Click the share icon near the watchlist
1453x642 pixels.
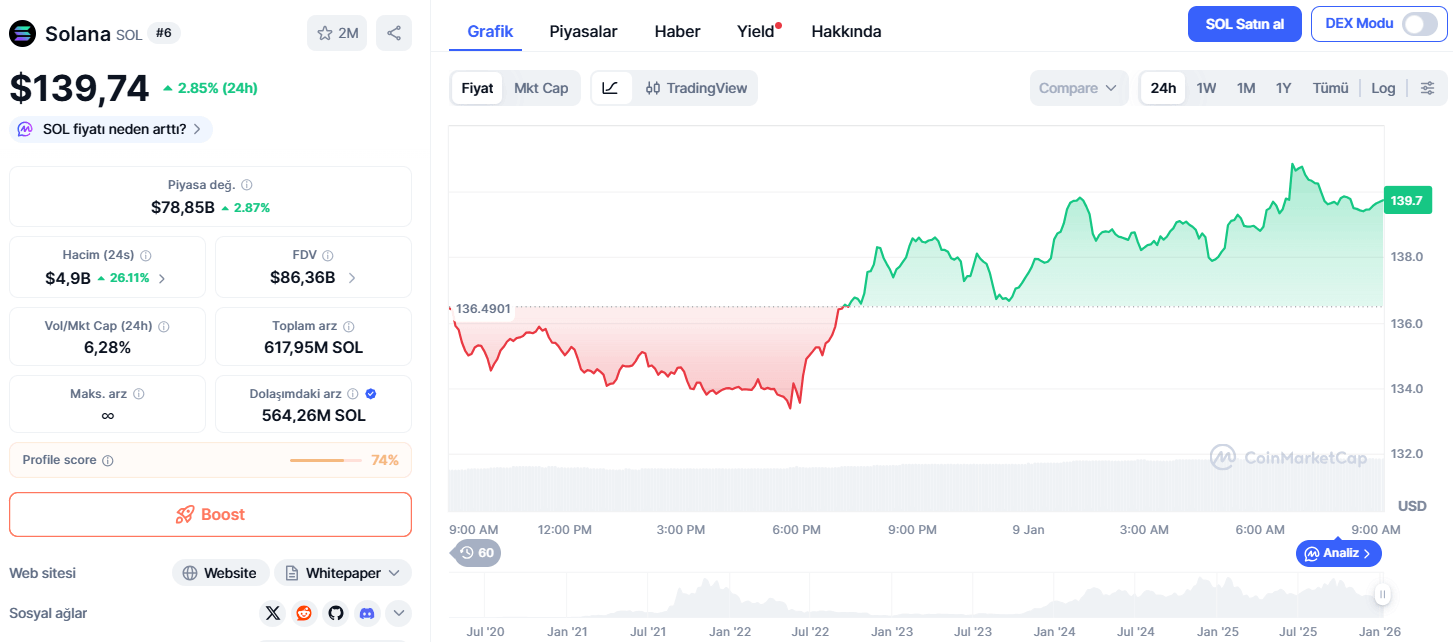(x=394, y=32)
